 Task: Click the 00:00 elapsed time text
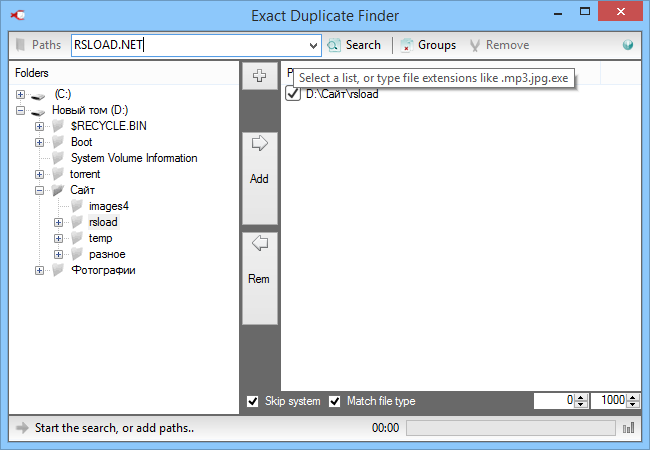click(x=386, y=428)
